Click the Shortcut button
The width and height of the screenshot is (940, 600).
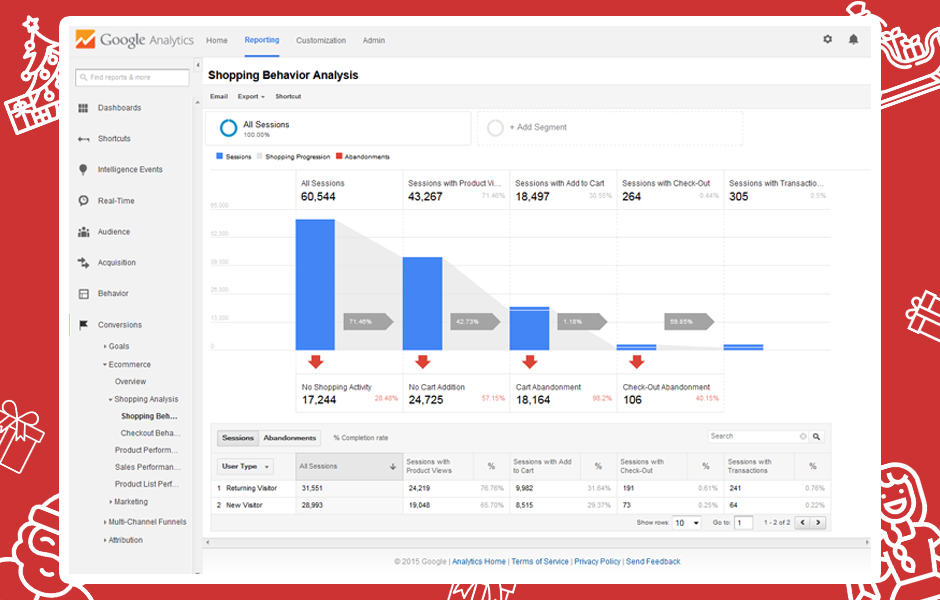[x=288, y=97]
